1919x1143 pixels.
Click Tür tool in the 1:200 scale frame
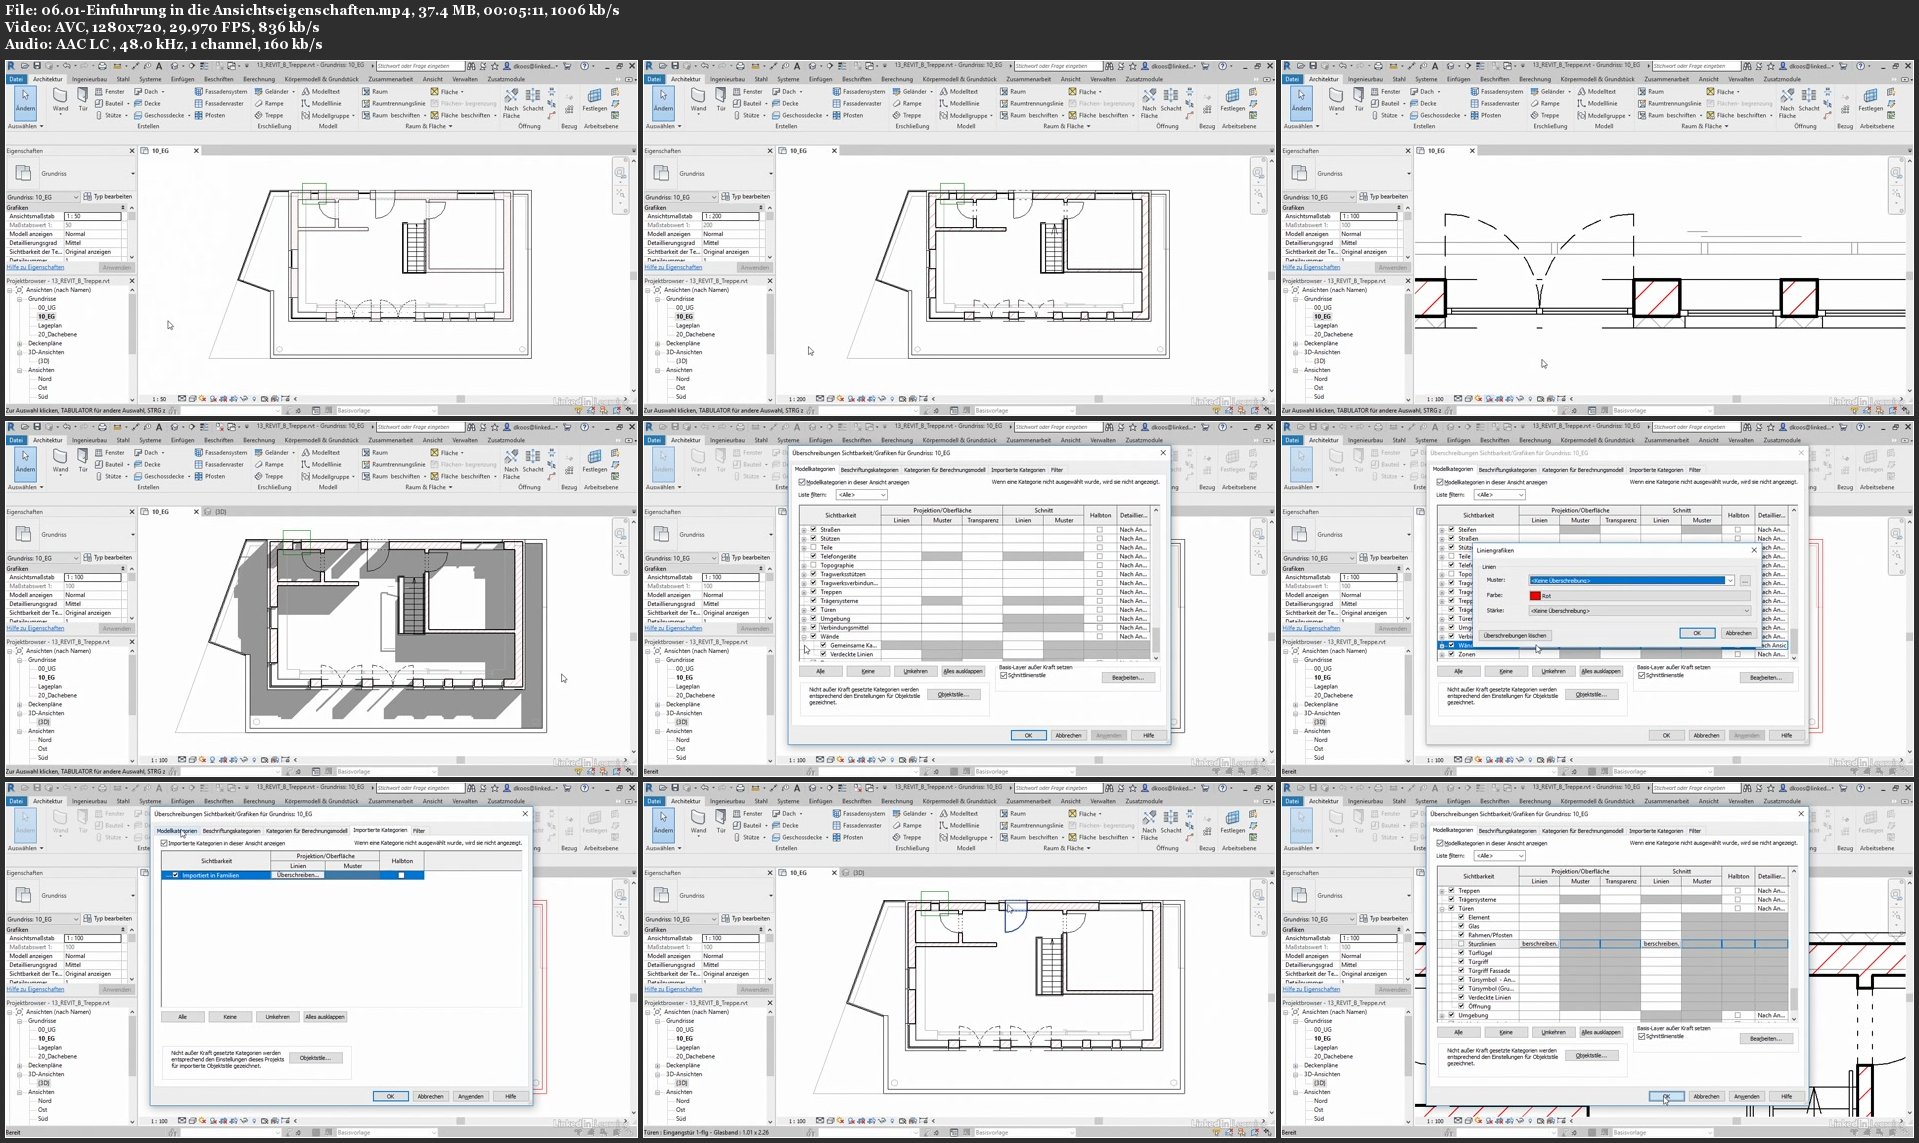click(721, 98)
